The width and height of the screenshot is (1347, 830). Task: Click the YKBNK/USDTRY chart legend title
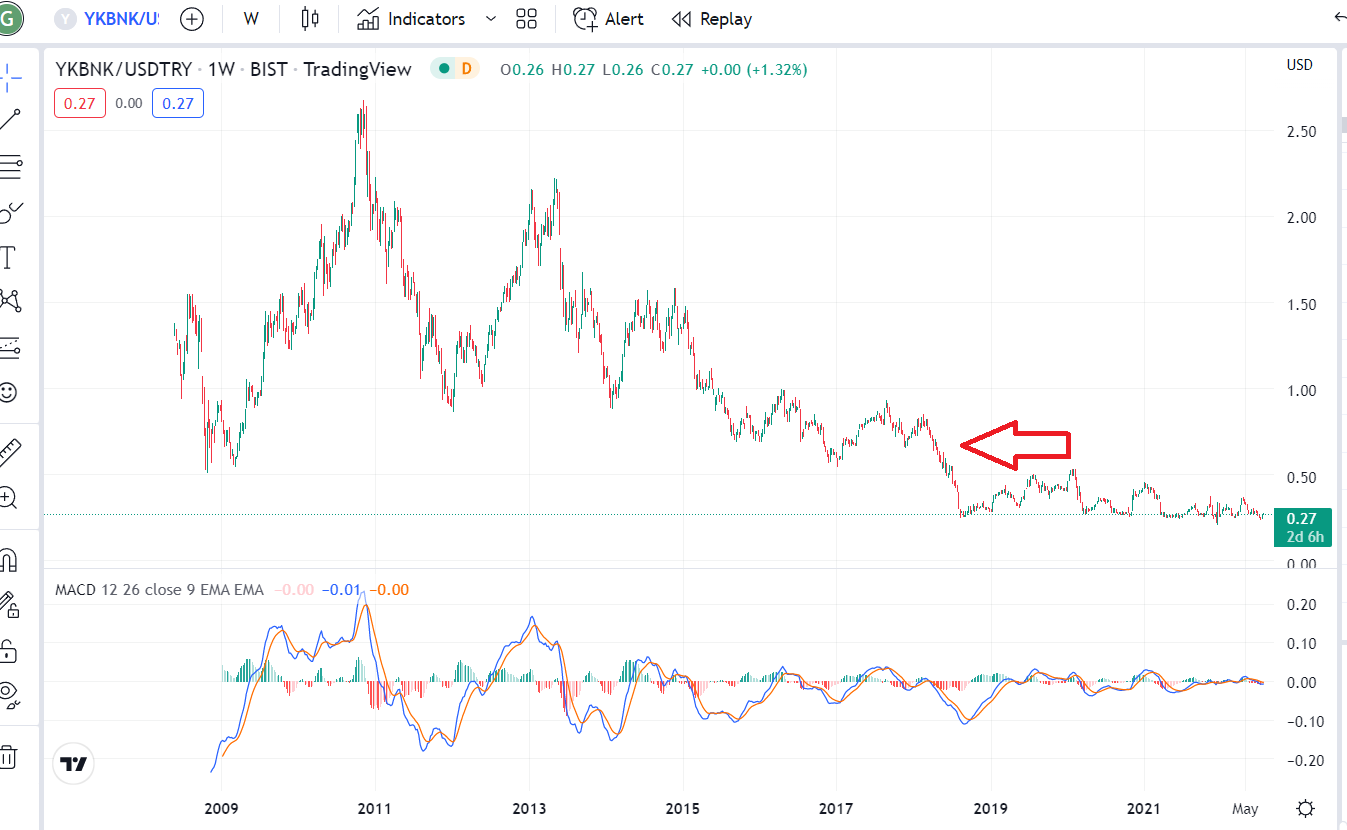tap(233, 69)
